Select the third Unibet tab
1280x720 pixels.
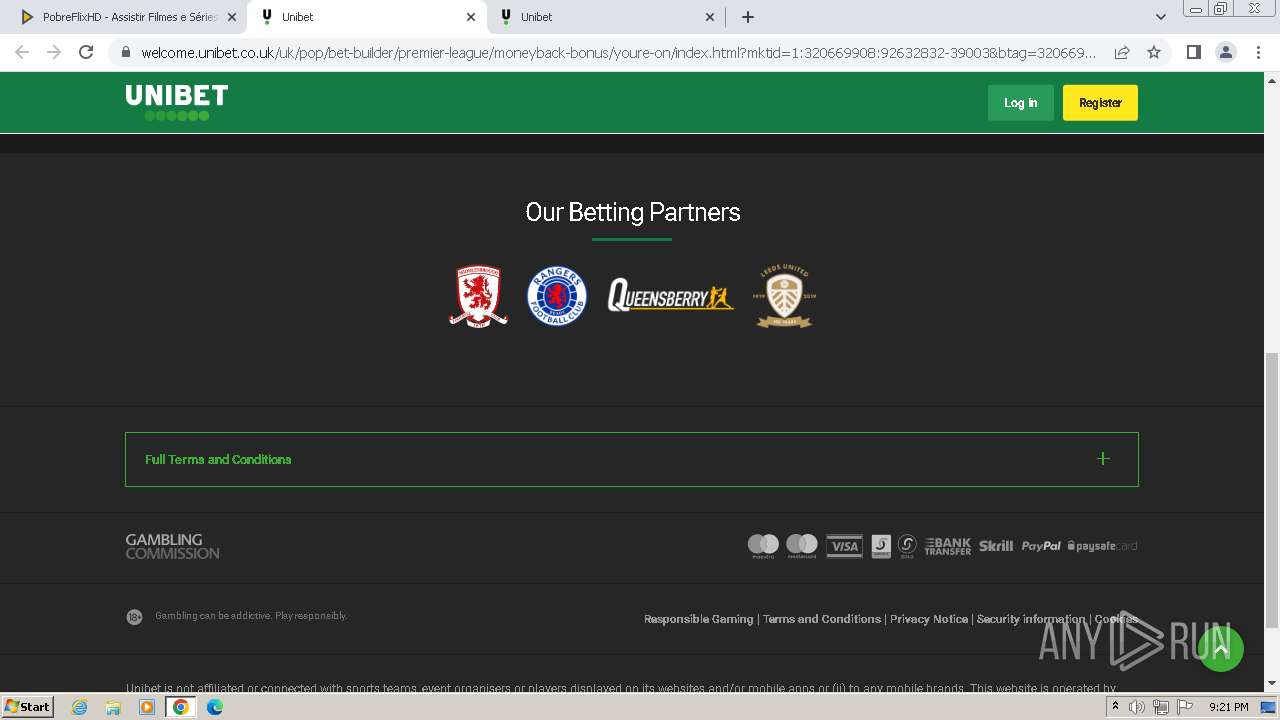tap(608, 17)
